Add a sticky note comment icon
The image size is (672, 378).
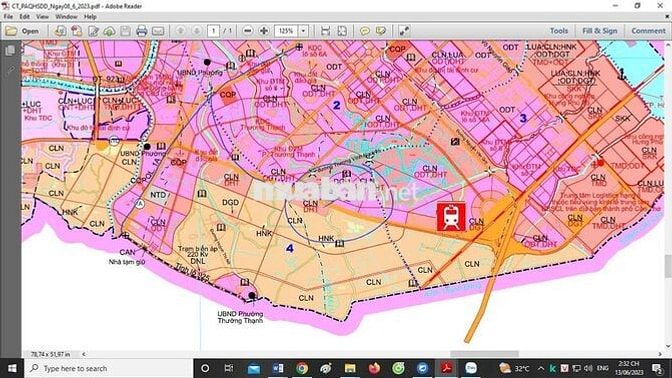(x=365, y=31)
